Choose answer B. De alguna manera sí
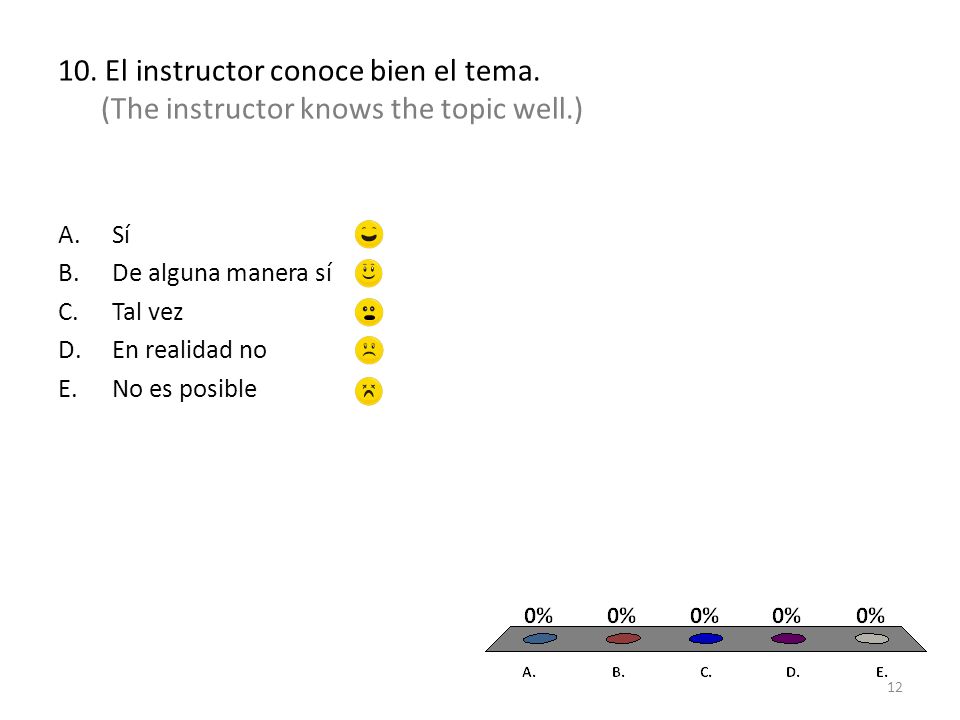 [195, 273]
